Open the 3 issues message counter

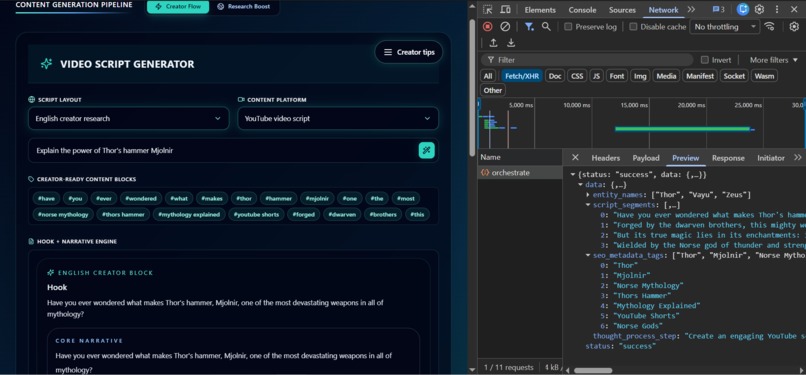pos(719,9)
